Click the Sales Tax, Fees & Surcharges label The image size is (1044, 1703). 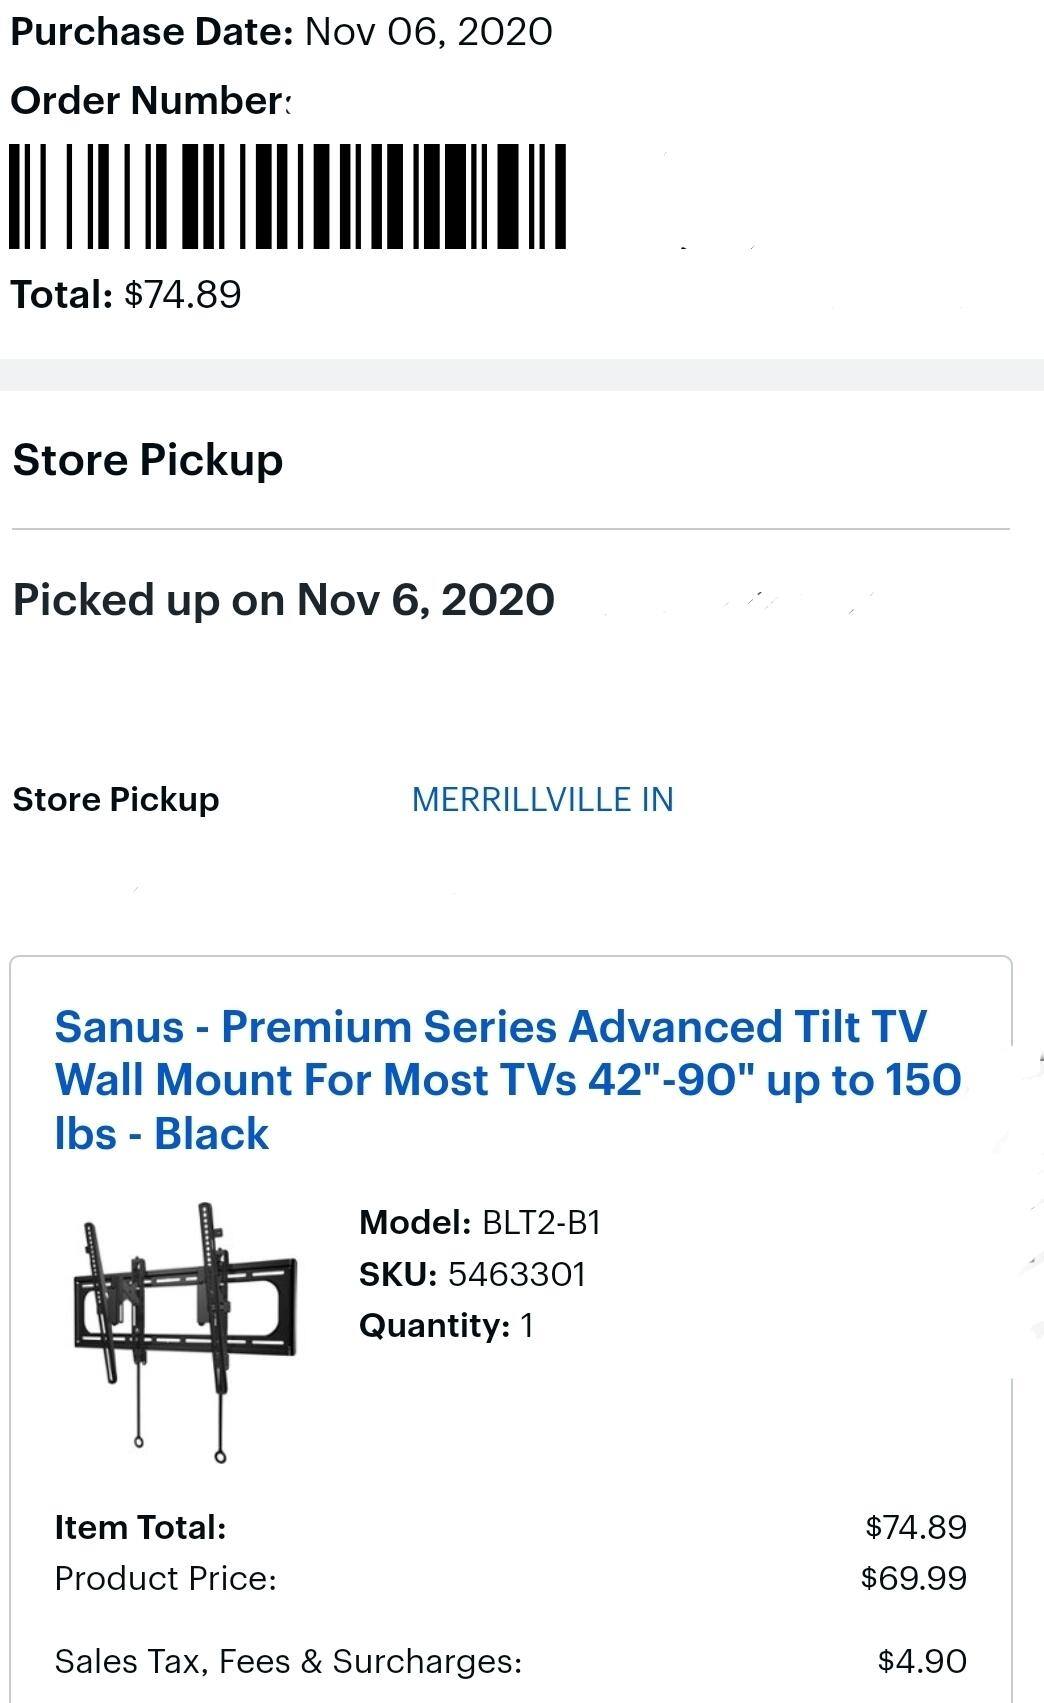(288, 1661)
